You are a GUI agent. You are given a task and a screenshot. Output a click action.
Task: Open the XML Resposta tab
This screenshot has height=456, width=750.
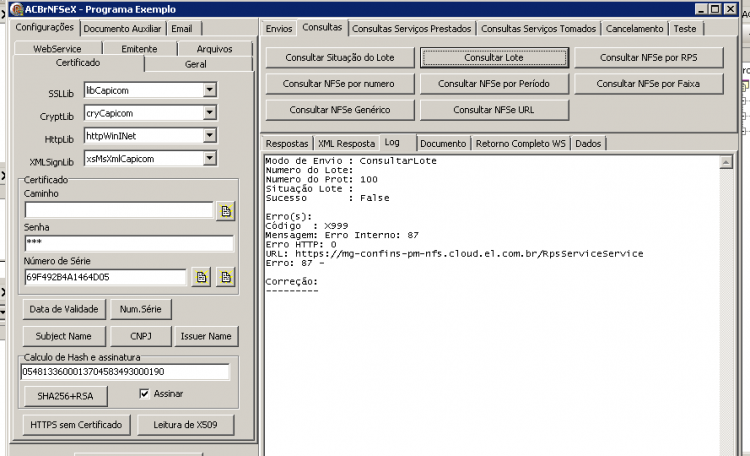[346, 144]
